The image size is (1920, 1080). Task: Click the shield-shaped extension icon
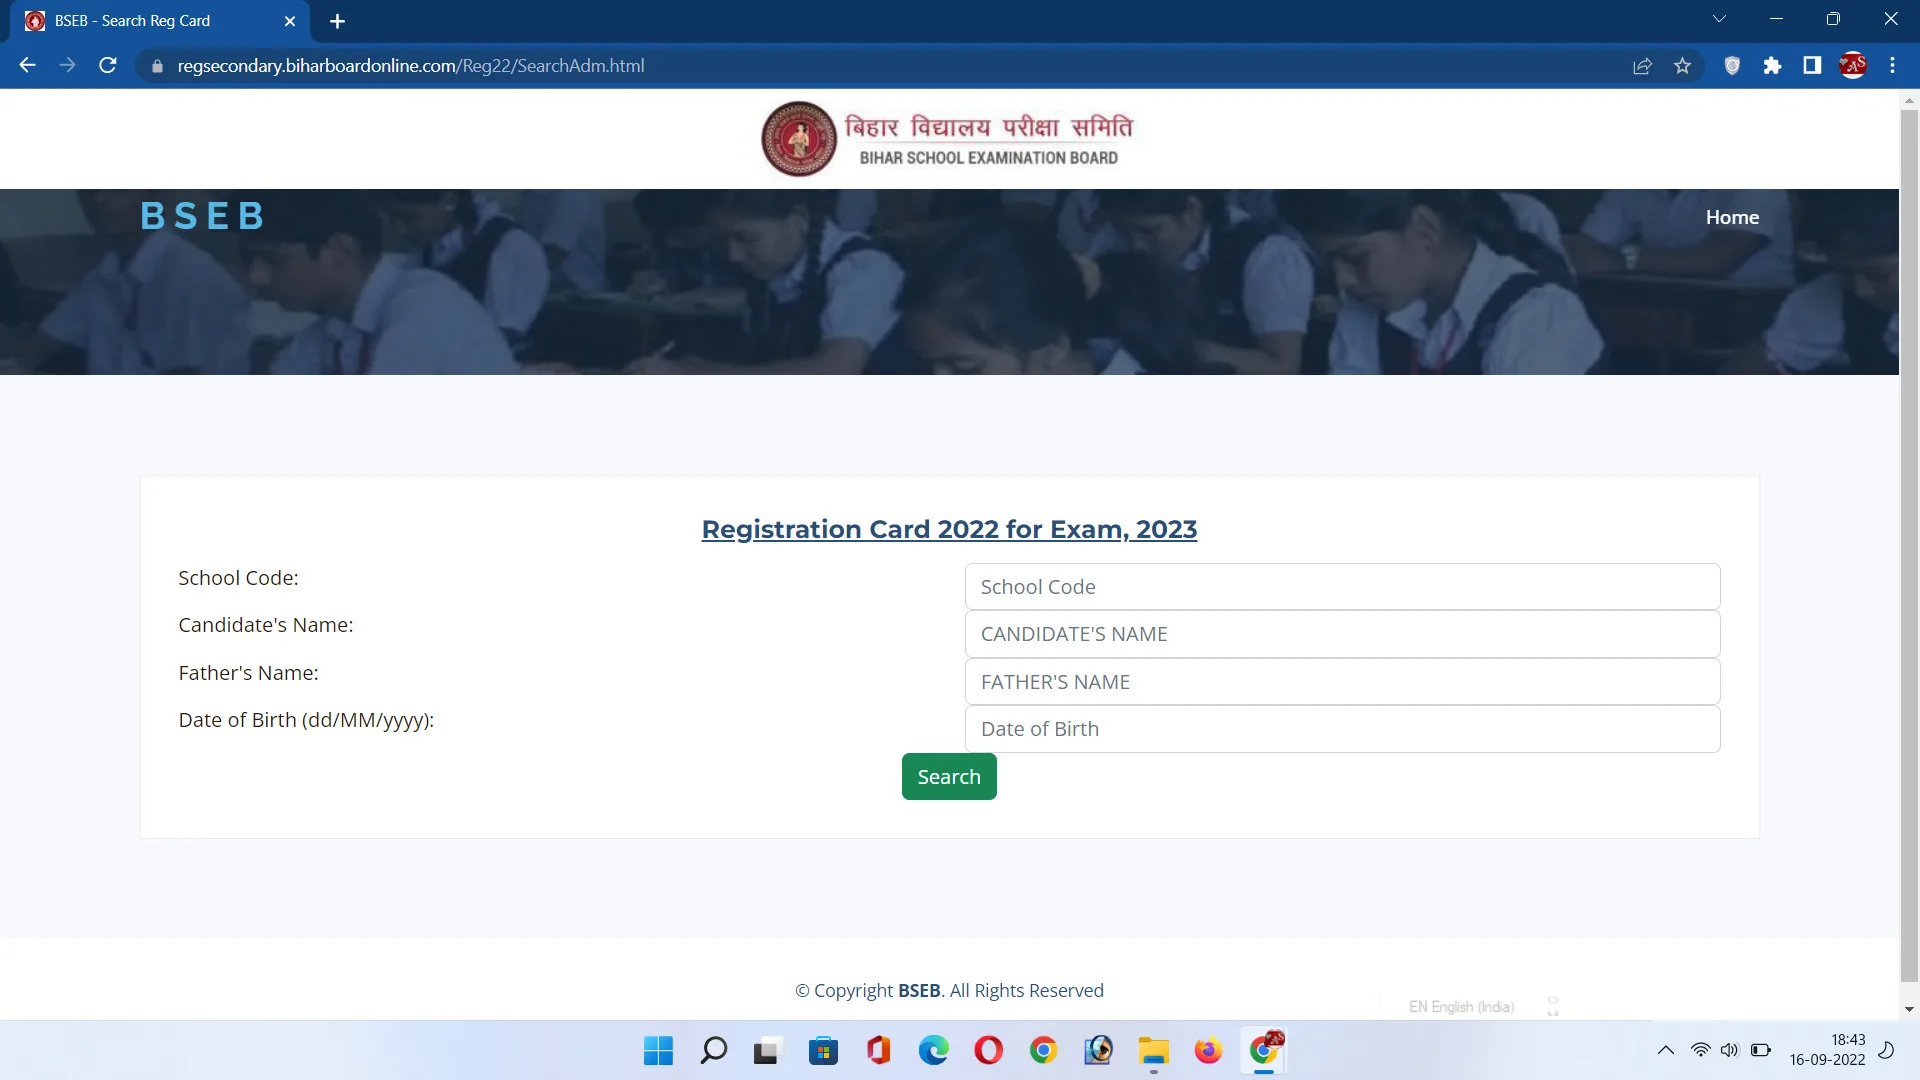[1733, 65]
